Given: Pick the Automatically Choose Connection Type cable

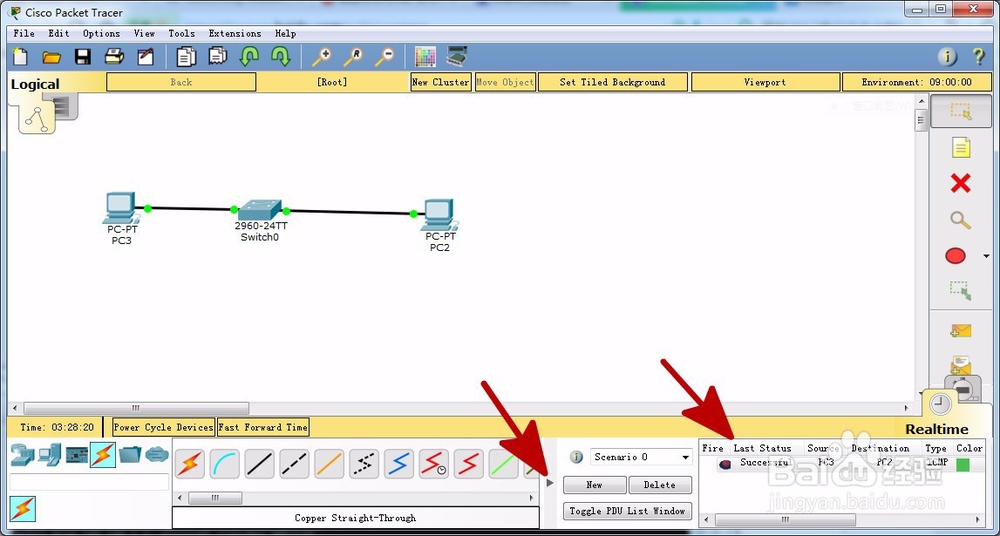Looking at the screenshot, I should click(x=190, y=464).
